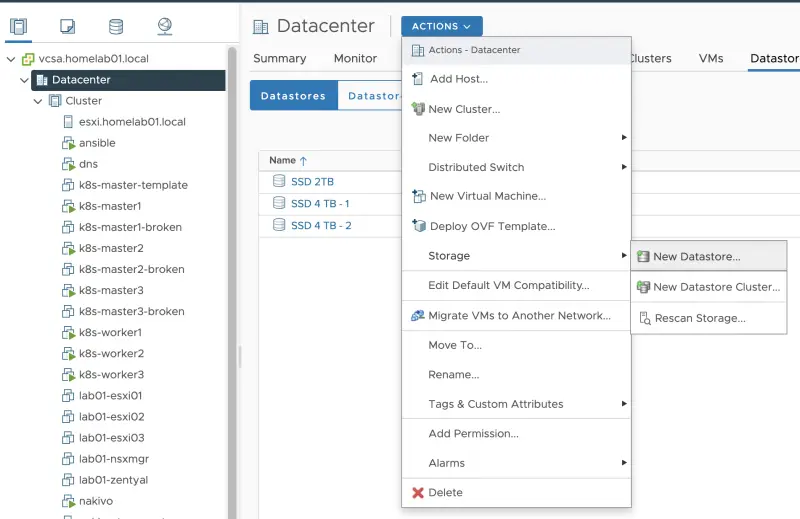This screenshot has width=800, height=519.
Task: Open the Storage inventory icon
Action: pyautogui.click(x=116, y=26)
